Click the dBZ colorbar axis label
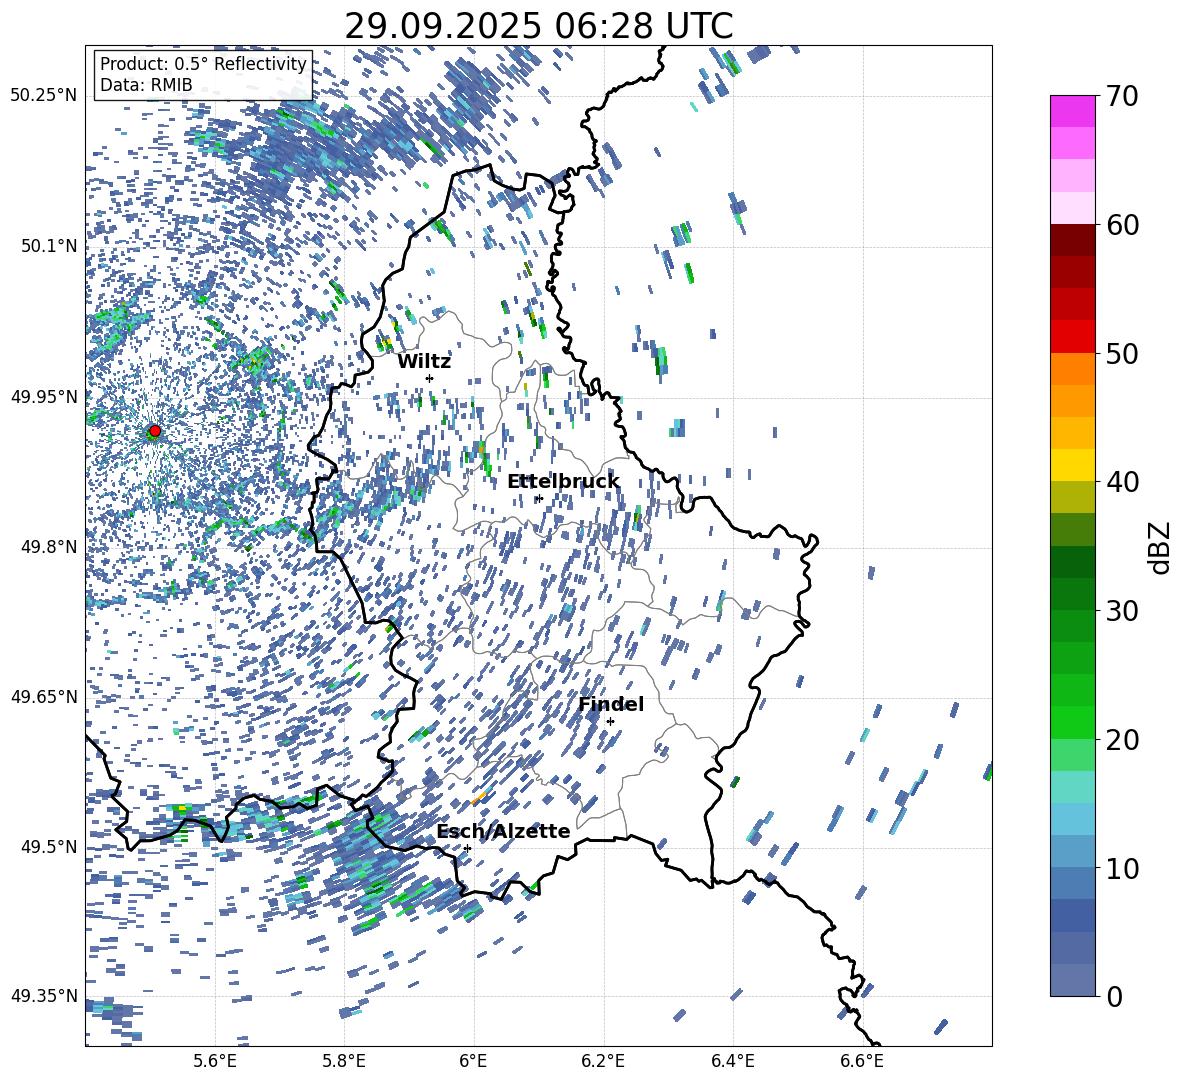Image resolution: width=1184 pixels, height=1081 pixels. click(1159, 547)
